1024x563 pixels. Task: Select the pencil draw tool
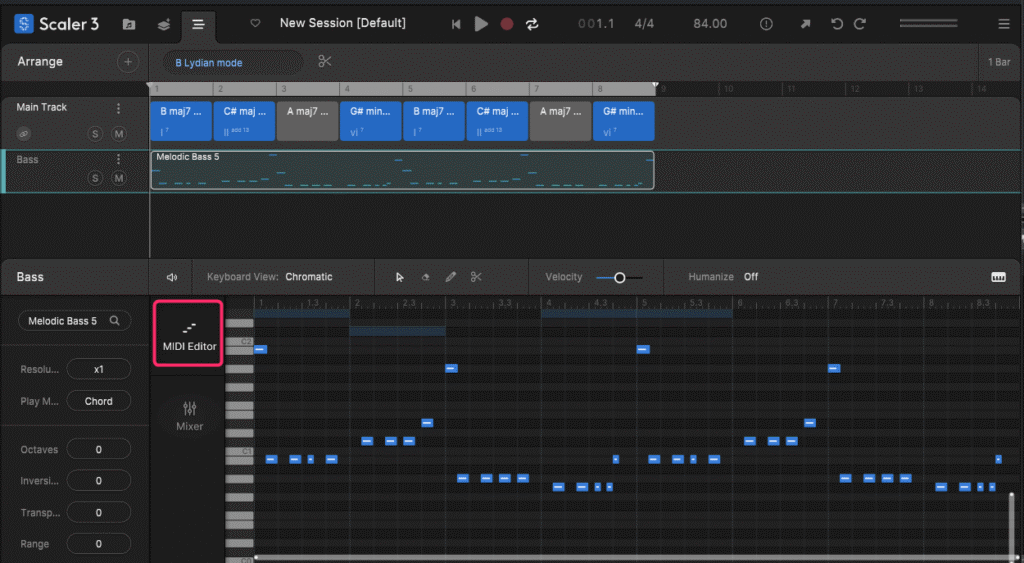(x=450, y=277)
